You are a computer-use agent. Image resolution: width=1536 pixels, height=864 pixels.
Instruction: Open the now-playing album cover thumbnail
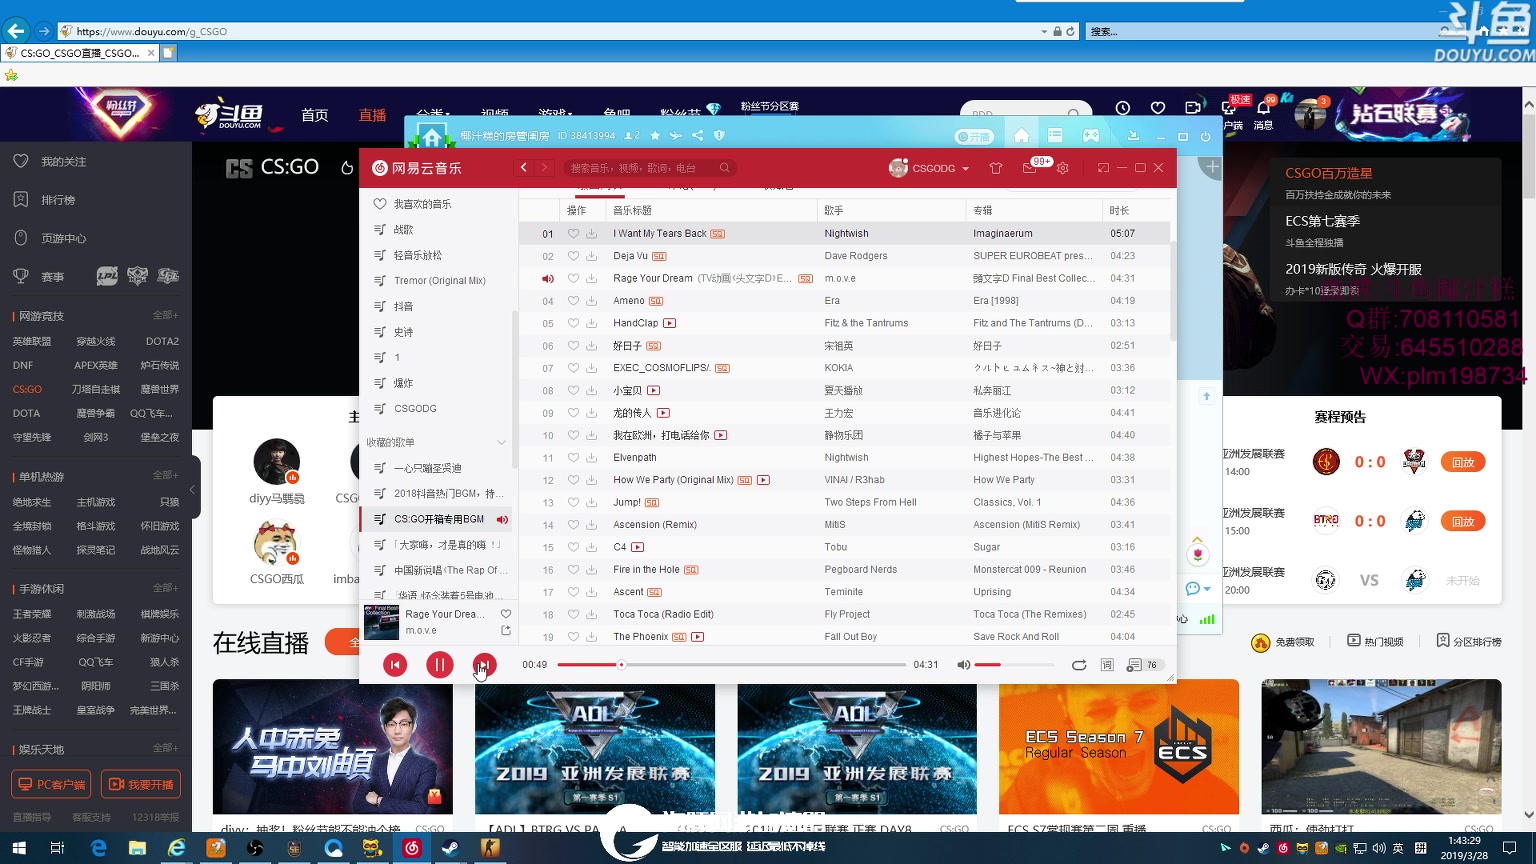[x=381, y=622]
